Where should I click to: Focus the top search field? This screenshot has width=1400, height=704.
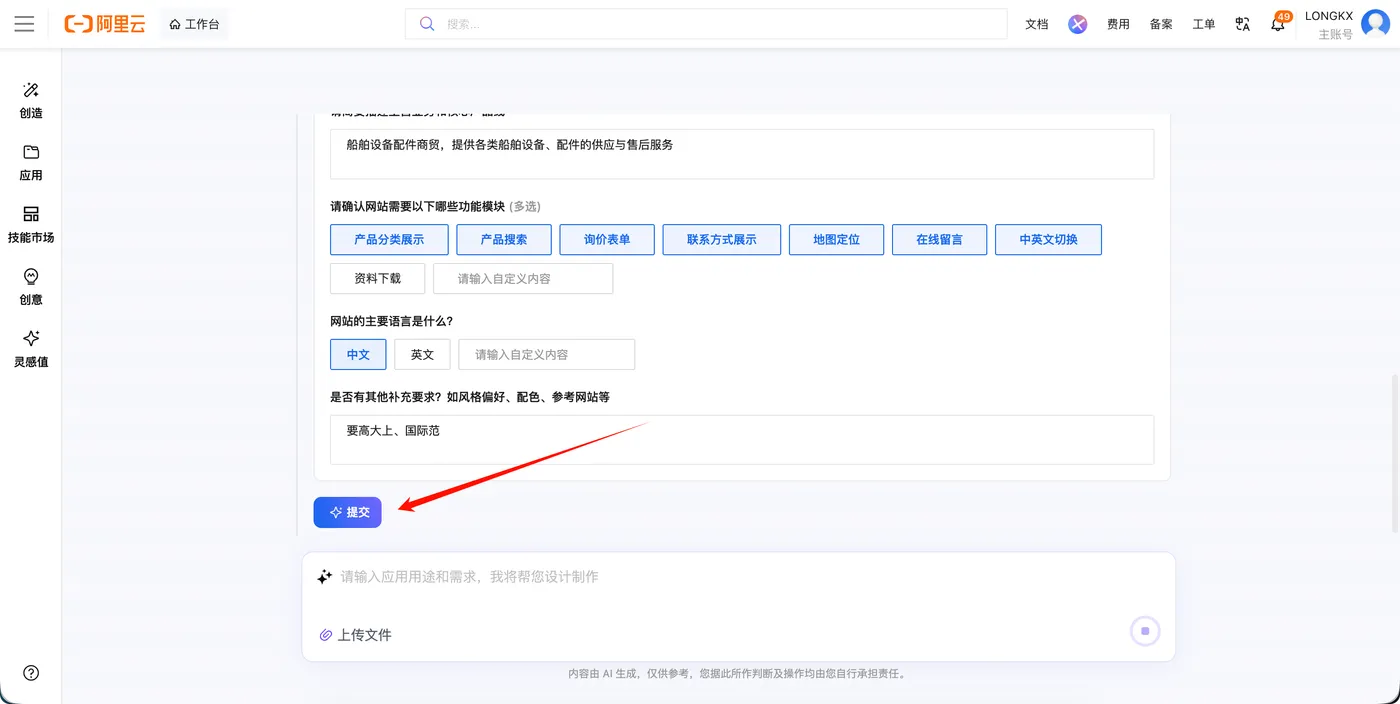point(706,24)
